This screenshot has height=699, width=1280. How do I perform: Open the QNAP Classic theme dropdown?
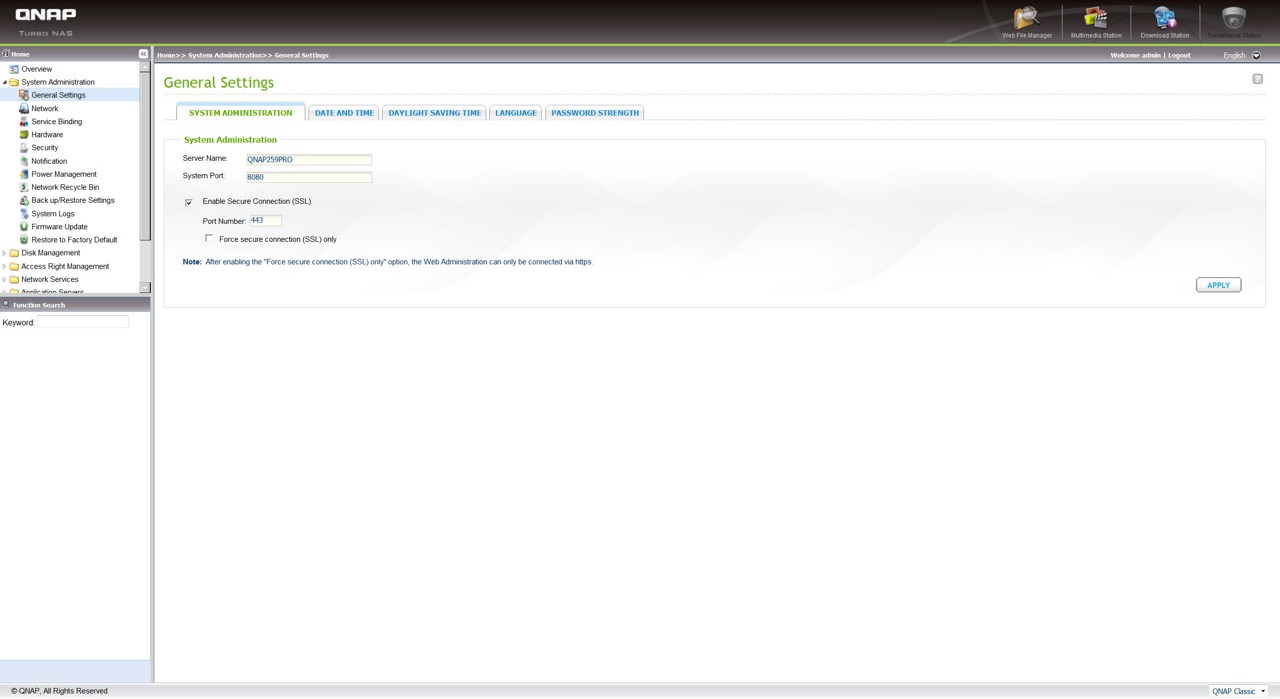click(1239, 691)
